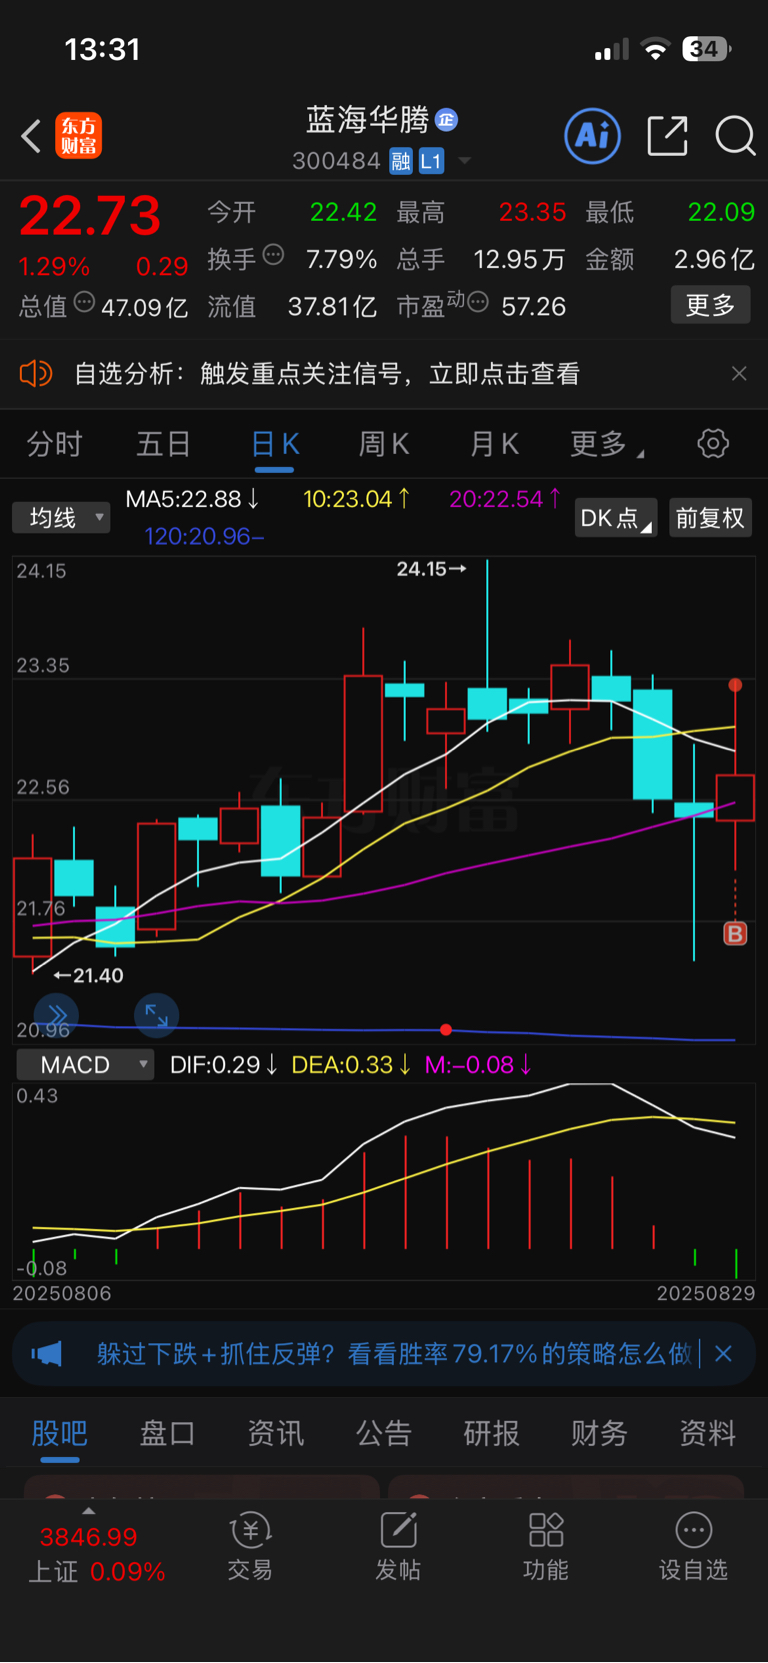The height and width of the screenshot is (1663, 768).
Task: Tap the L1 level badge
Action: [431, 161]
